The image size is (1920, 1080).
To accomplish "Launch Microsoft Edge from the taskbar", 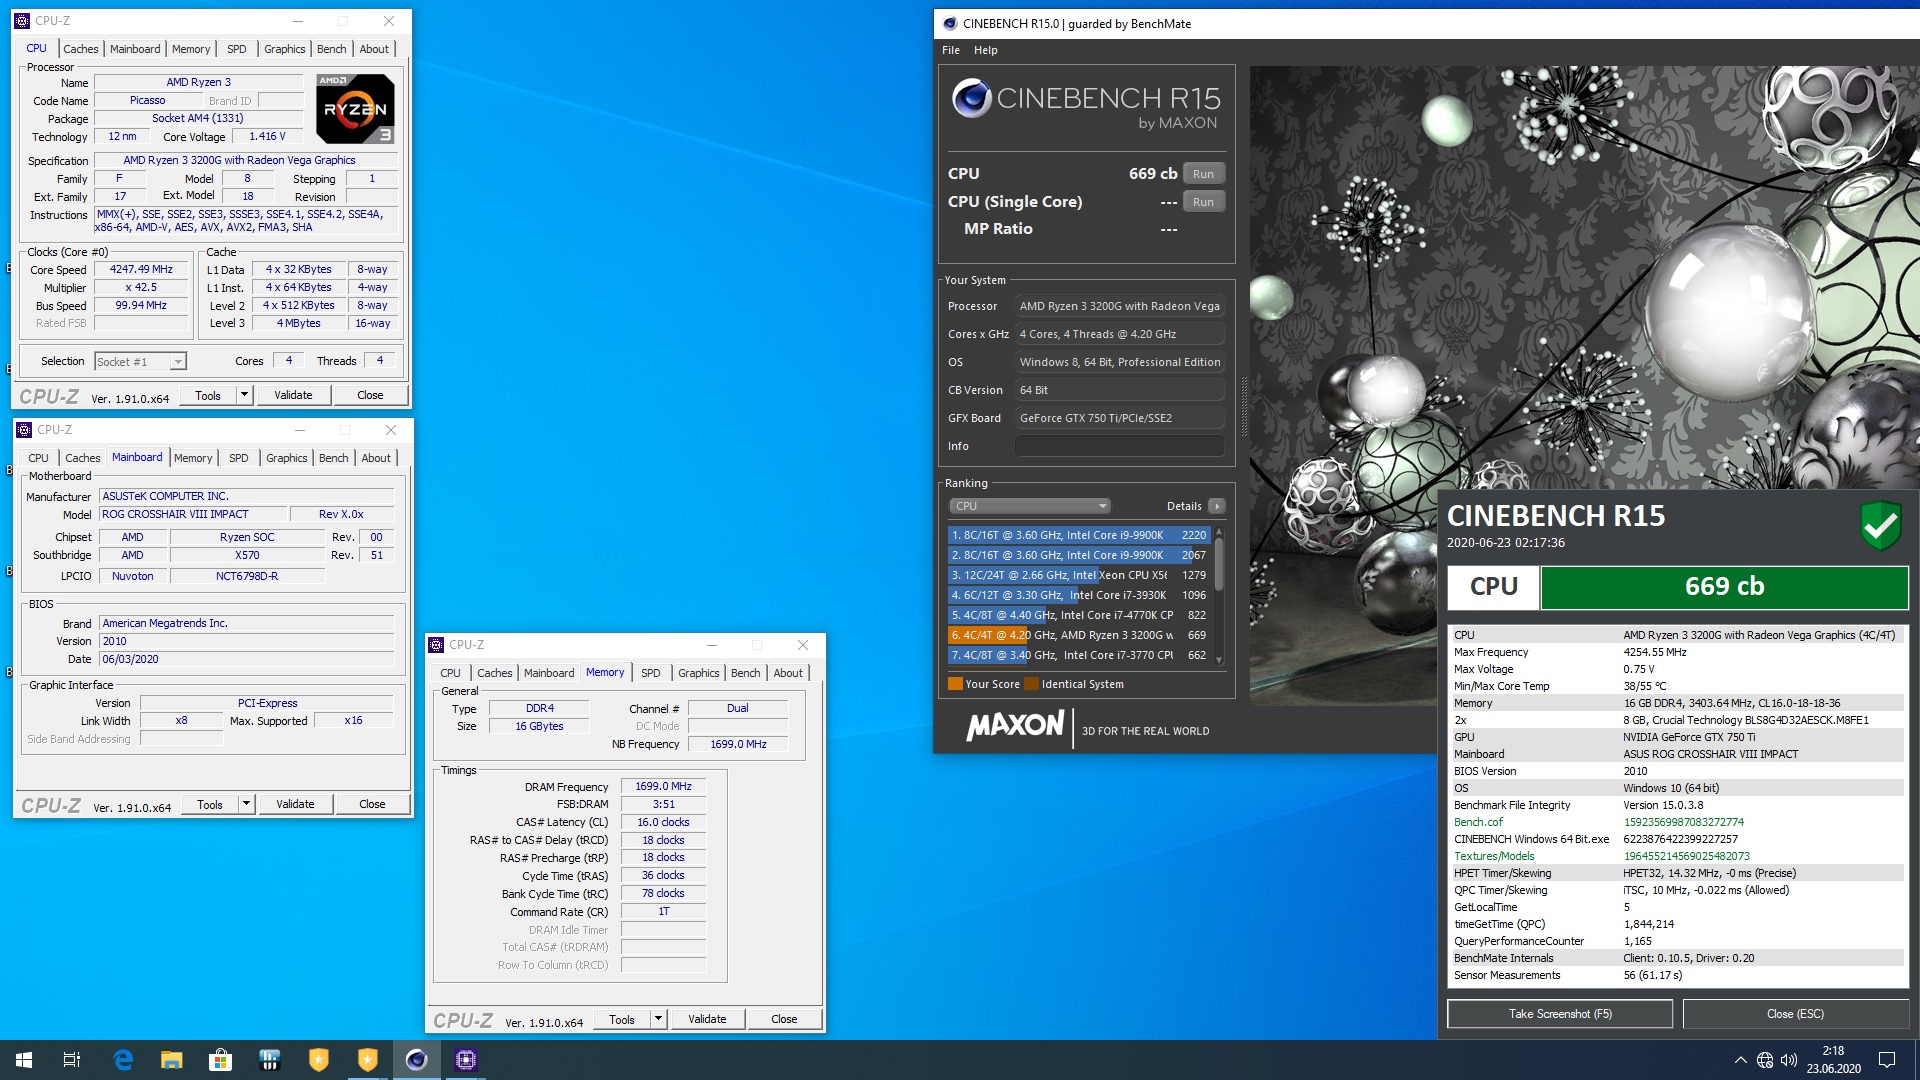I will (x=123, y=1060).
